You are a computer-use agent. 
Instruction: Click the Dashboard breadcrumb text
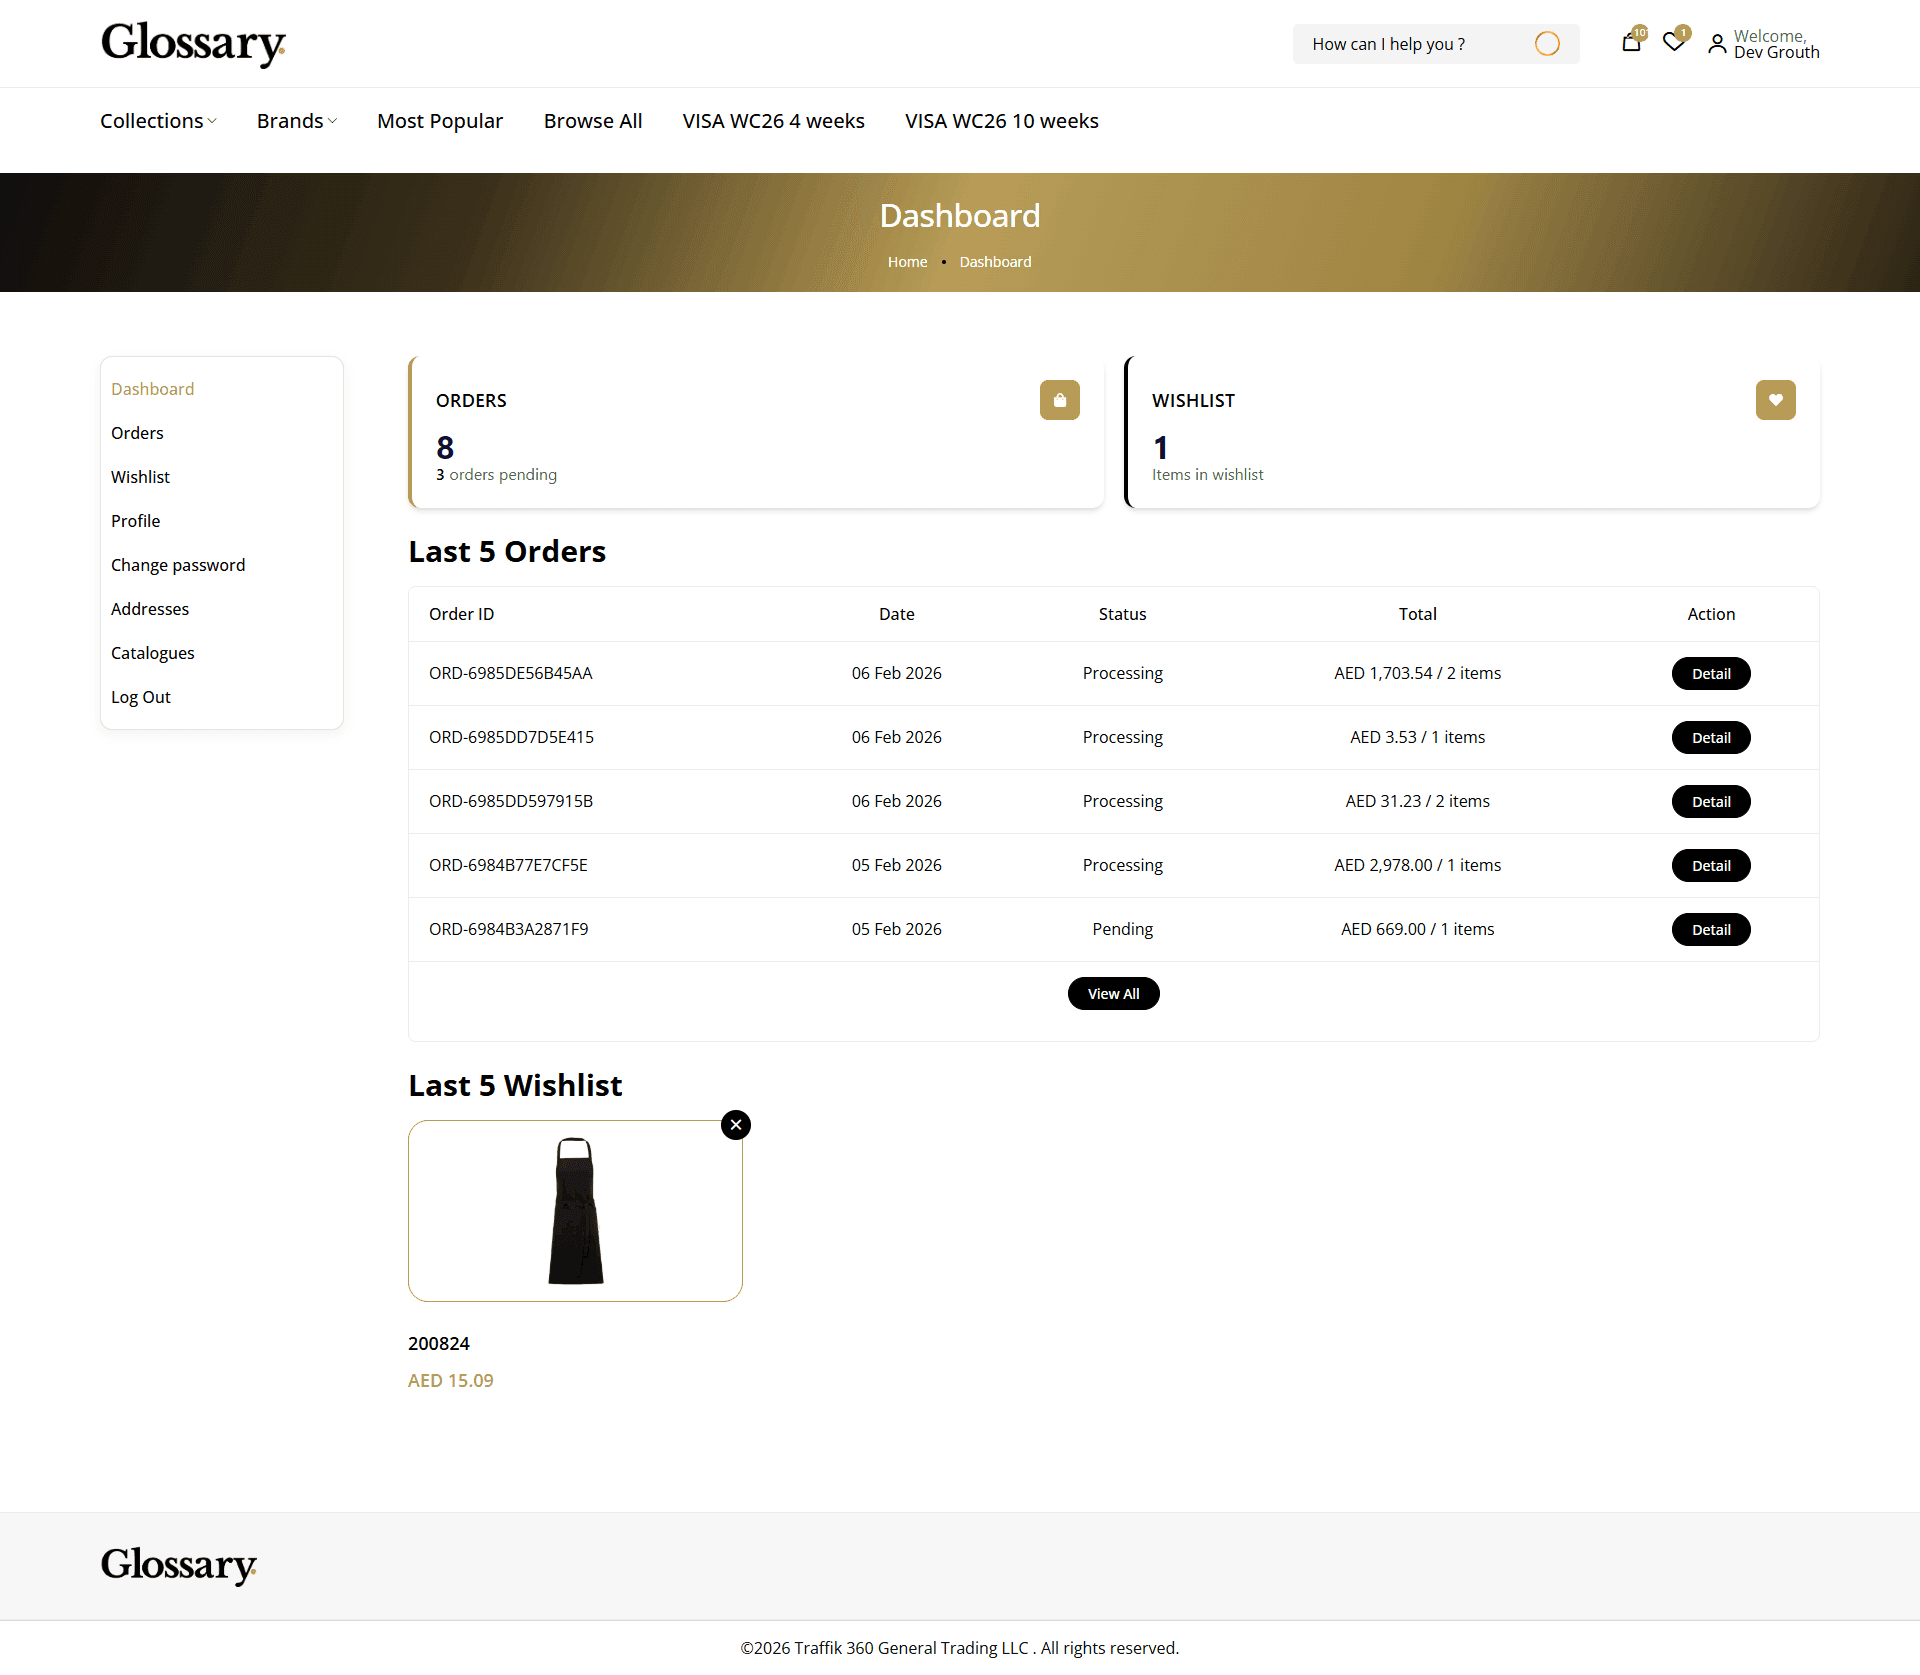pyautogui.click(x=996, y=262)
